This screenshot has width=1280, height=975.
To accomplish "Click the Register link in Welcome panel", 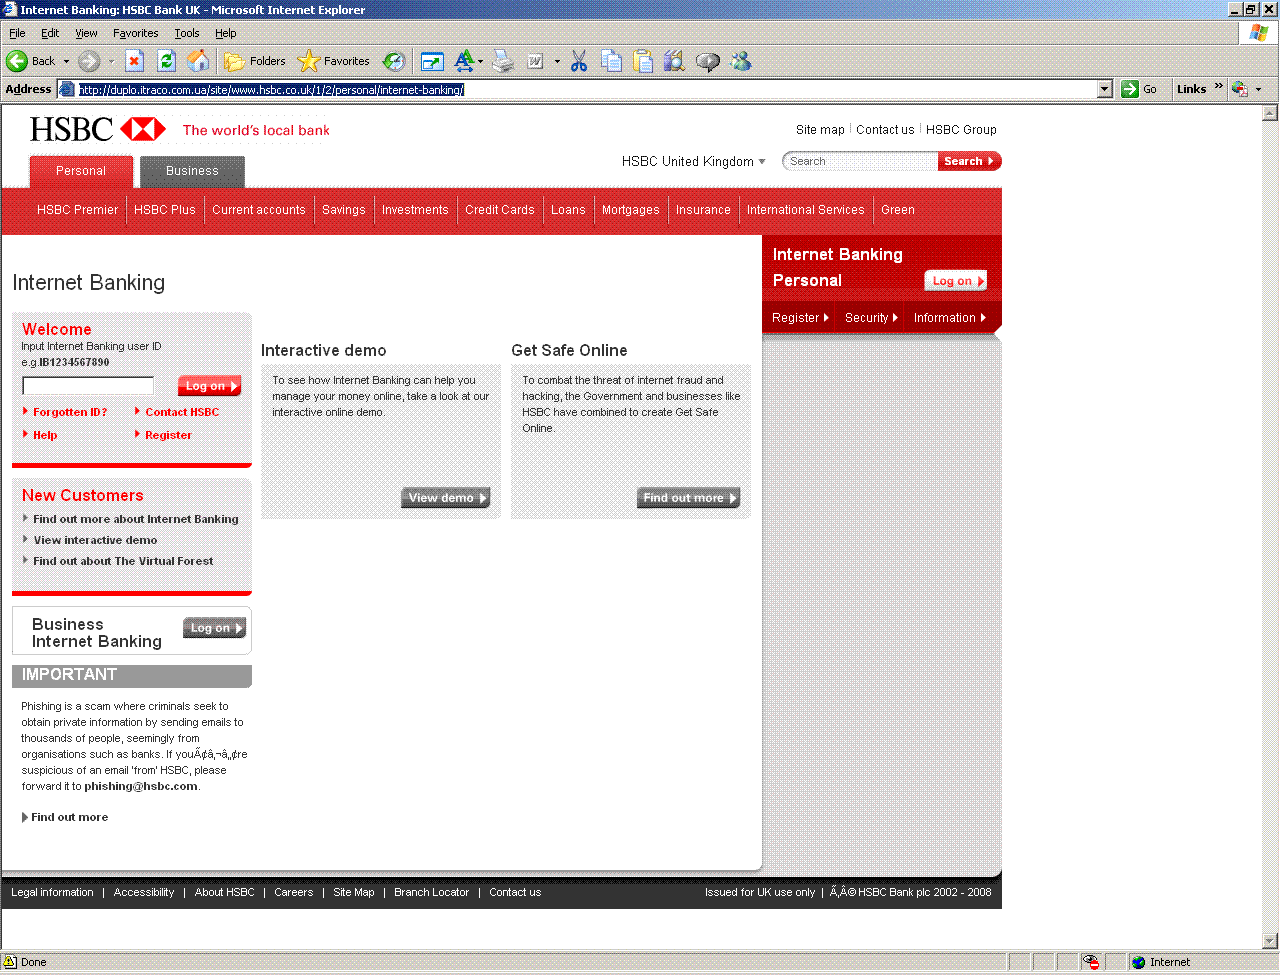I will [168, 435].
